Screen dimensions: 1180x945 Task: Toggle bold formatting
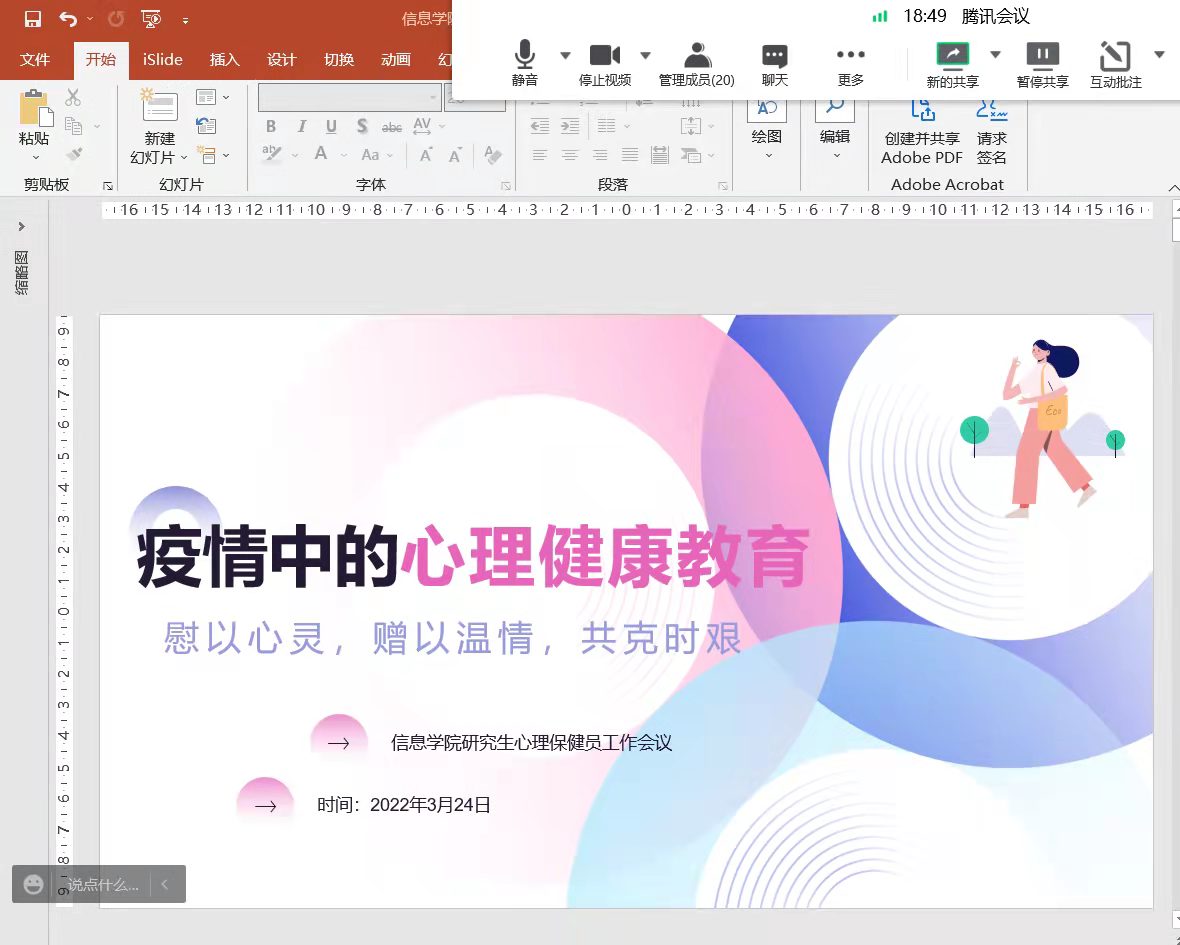(x=270, y=126)
